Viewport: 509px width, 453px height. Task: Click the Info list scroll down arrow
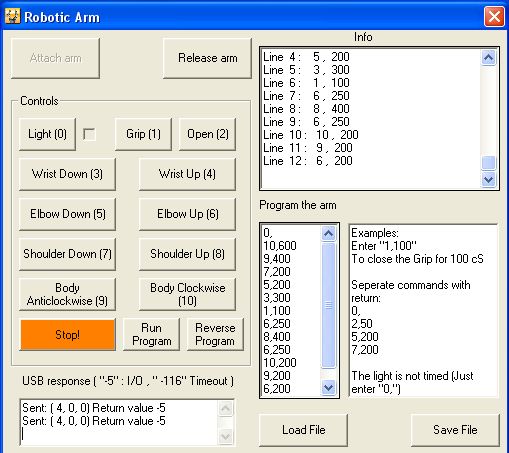(488, 180)
